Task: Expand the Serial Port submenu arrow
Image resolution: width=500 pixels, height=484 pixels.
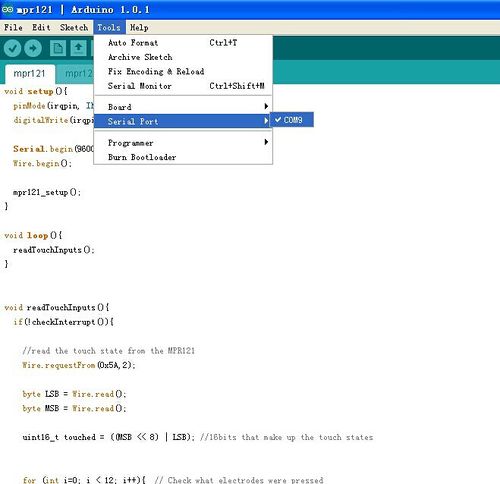Action: point(266,121)
